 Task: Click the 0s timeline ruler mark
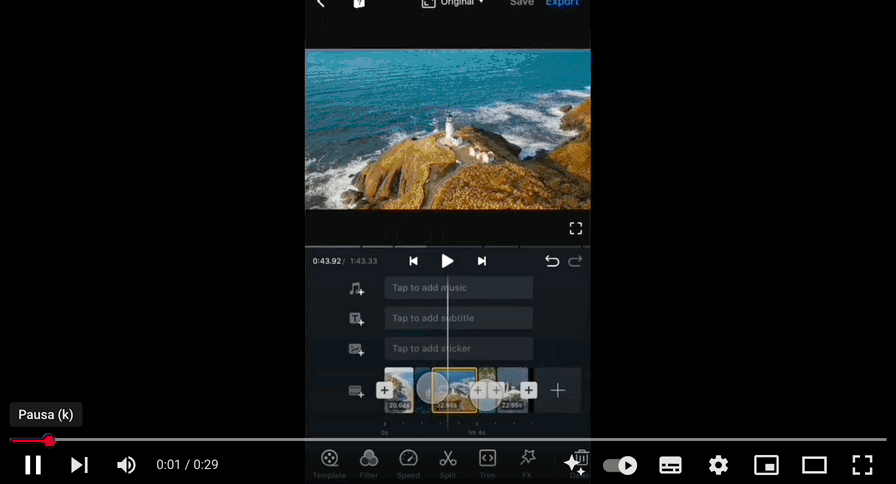tap(385, 433)
